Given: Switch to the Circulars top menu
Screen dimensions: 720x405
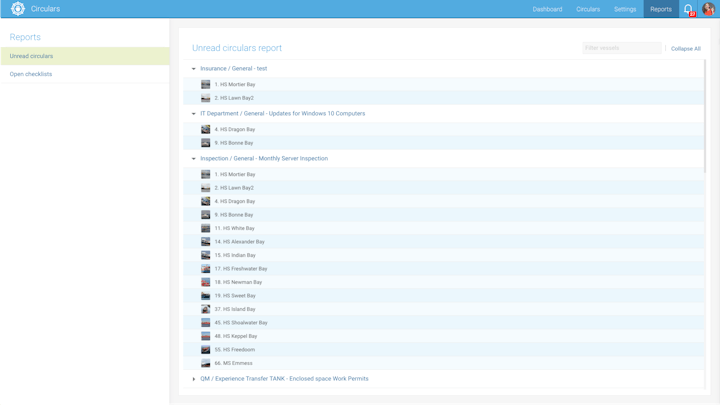Looking at the screenshot, I should pyautogui.click(x=588, y=9).
